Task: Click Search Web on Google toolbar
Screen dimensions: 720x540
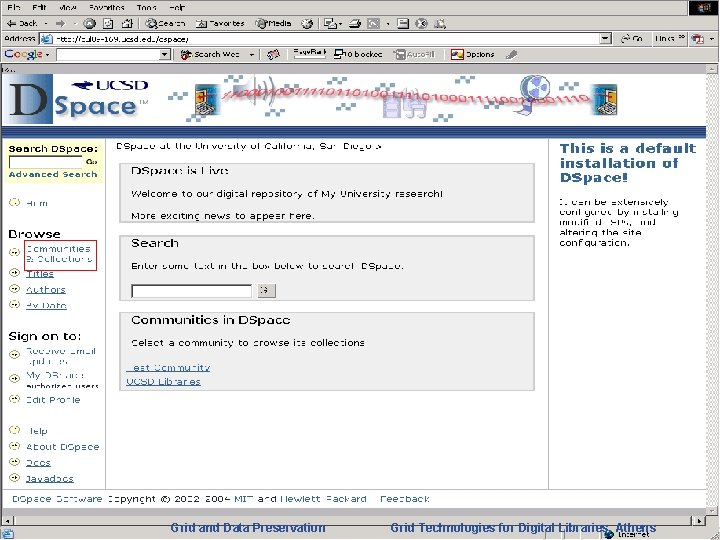Action: (x=210, y=55)
